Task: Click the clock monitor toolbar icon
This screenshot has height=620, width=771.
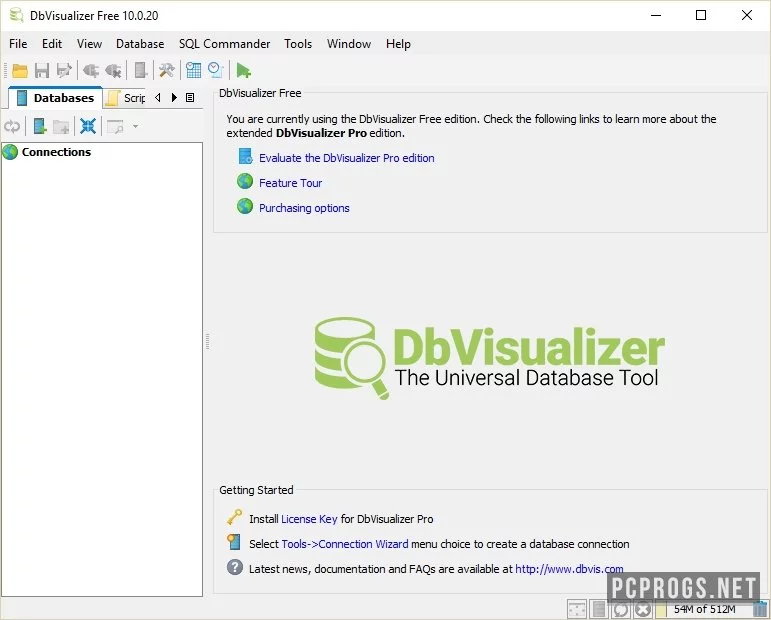Action: pos(216,71)
